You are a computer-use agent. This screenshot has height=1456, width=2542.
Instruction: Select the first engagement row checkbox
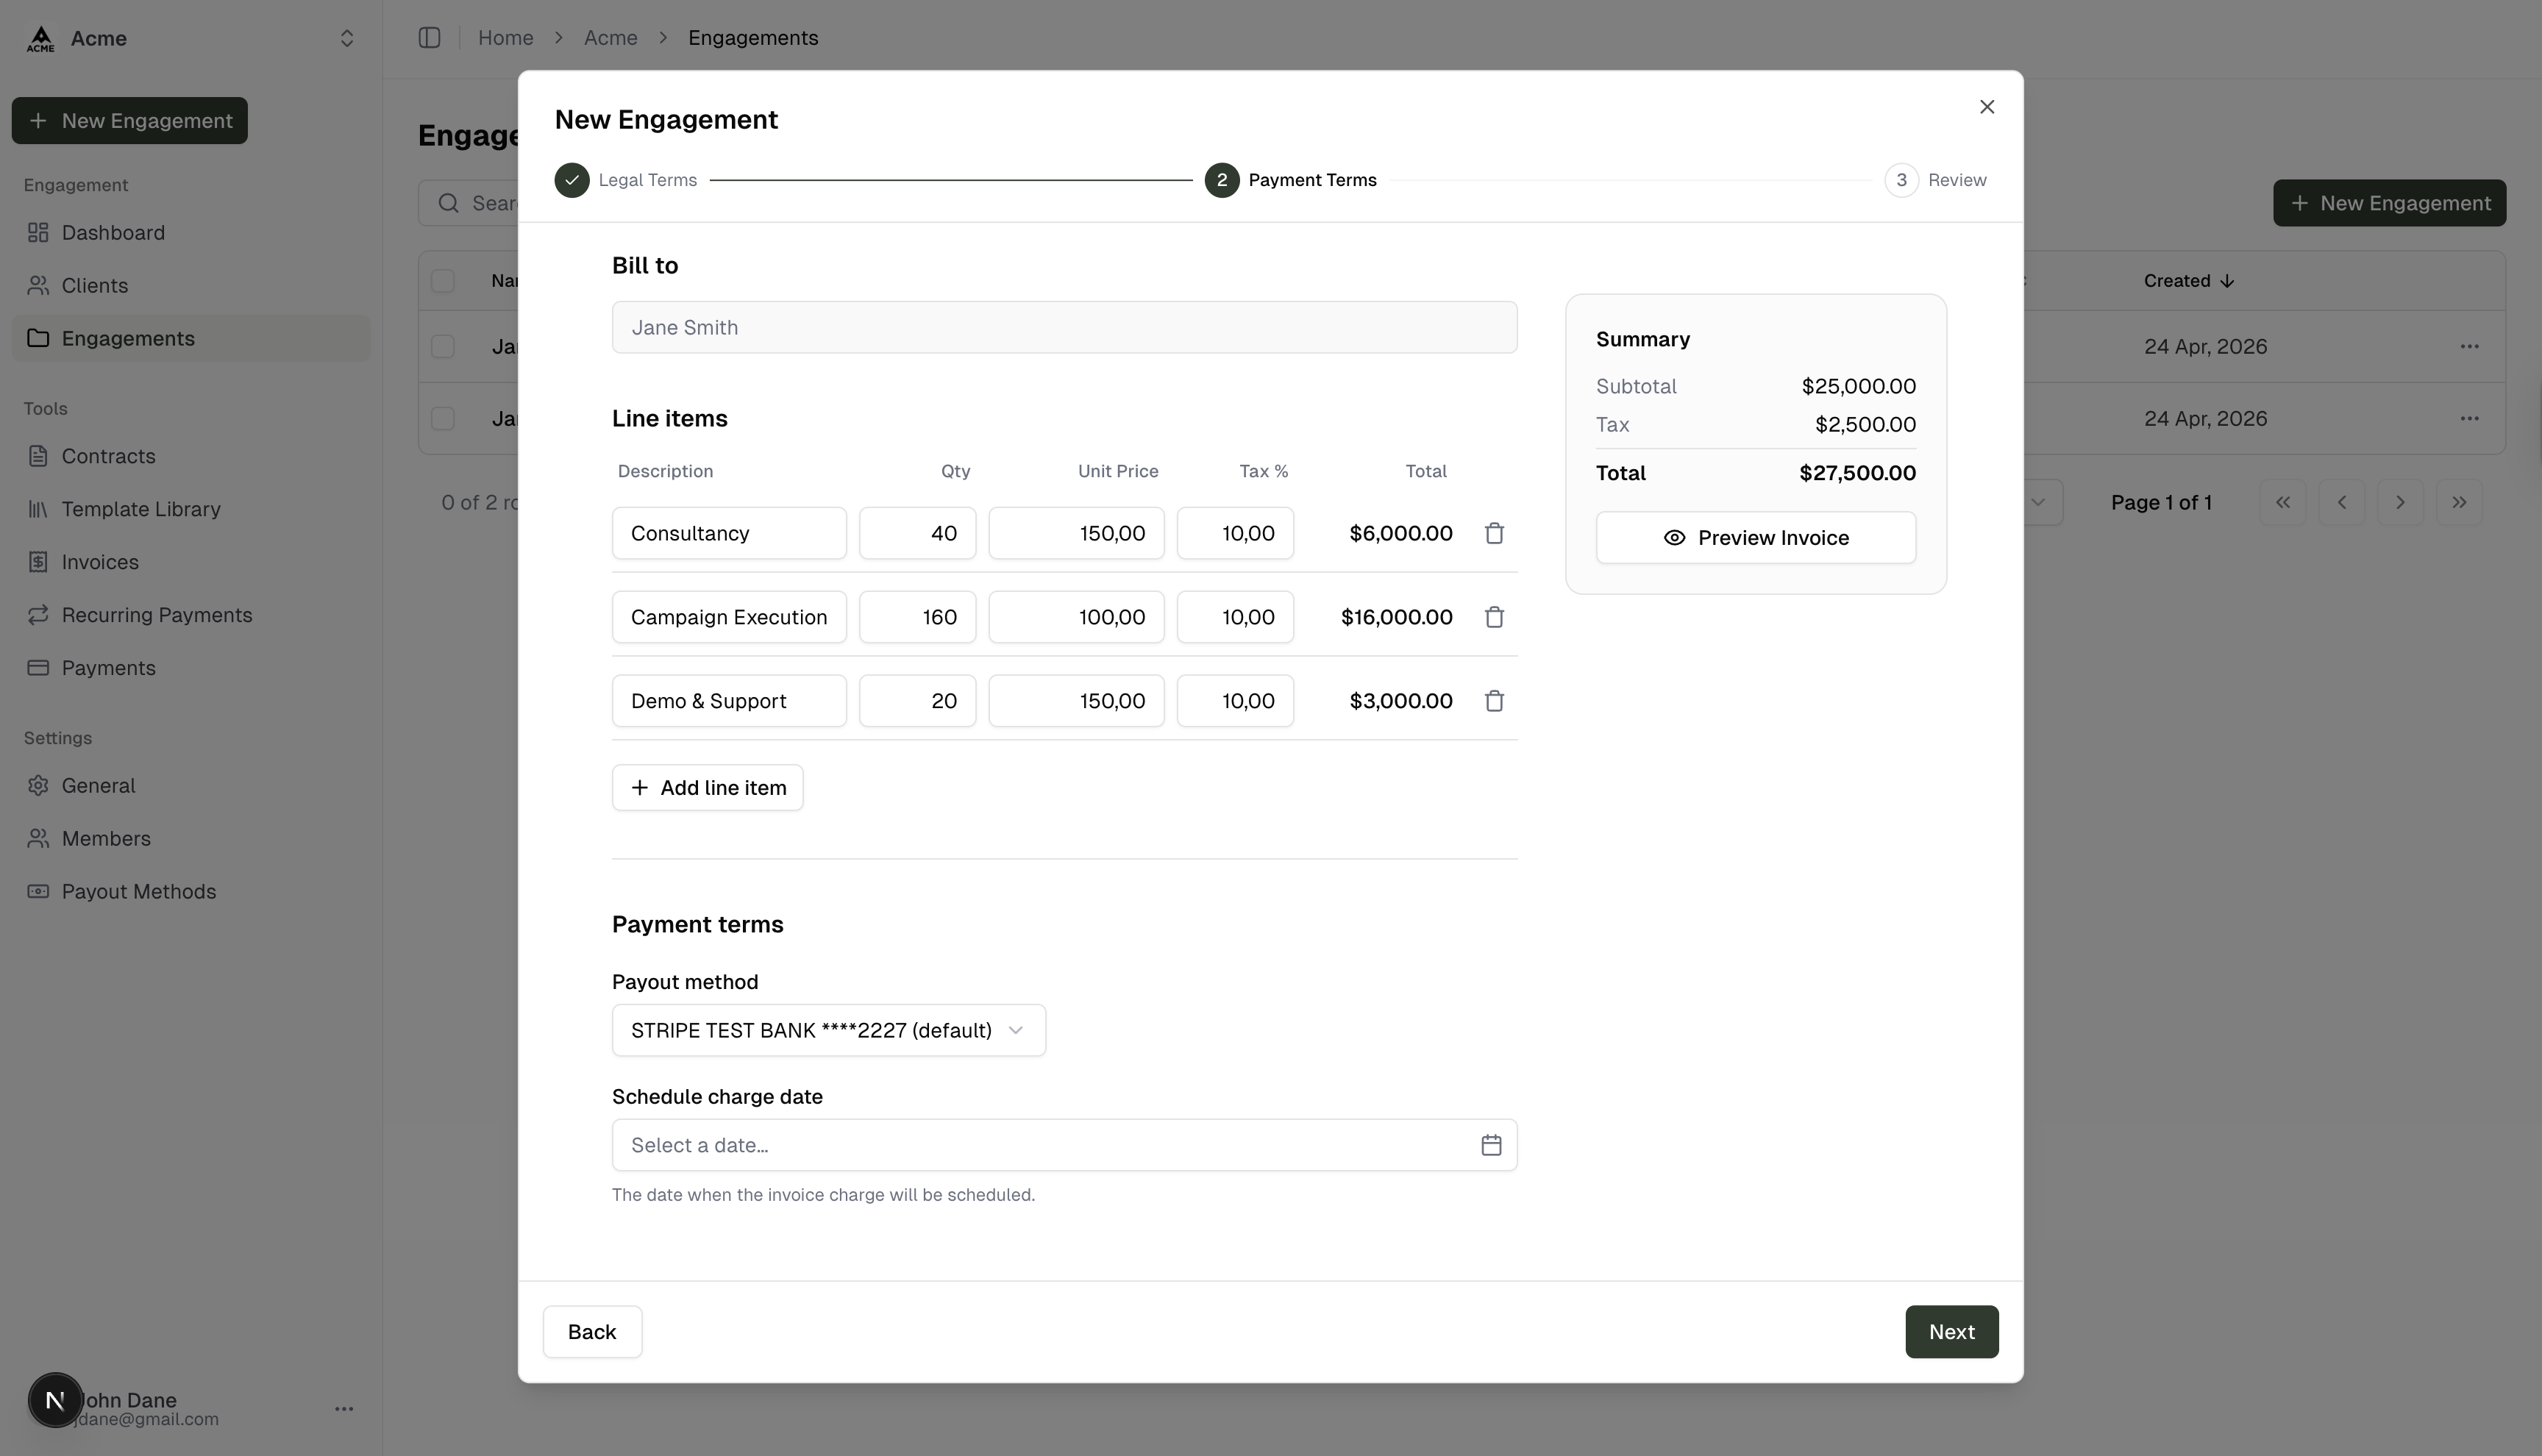443,346
